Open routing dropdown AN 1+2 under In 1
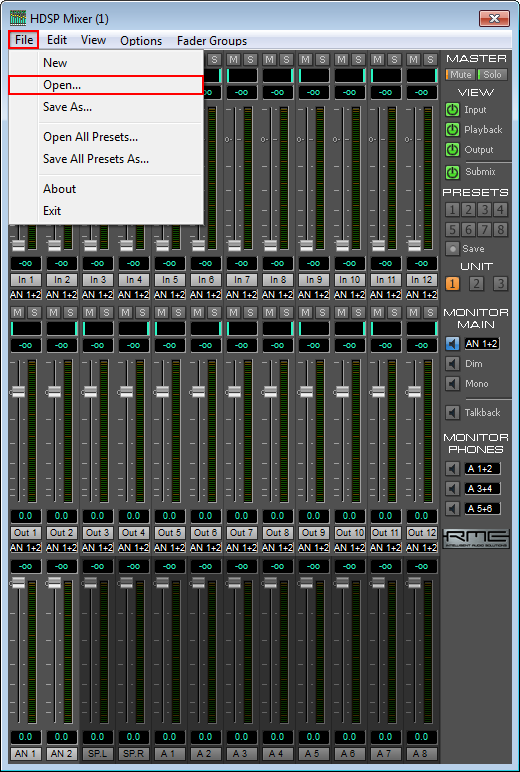 26,294
